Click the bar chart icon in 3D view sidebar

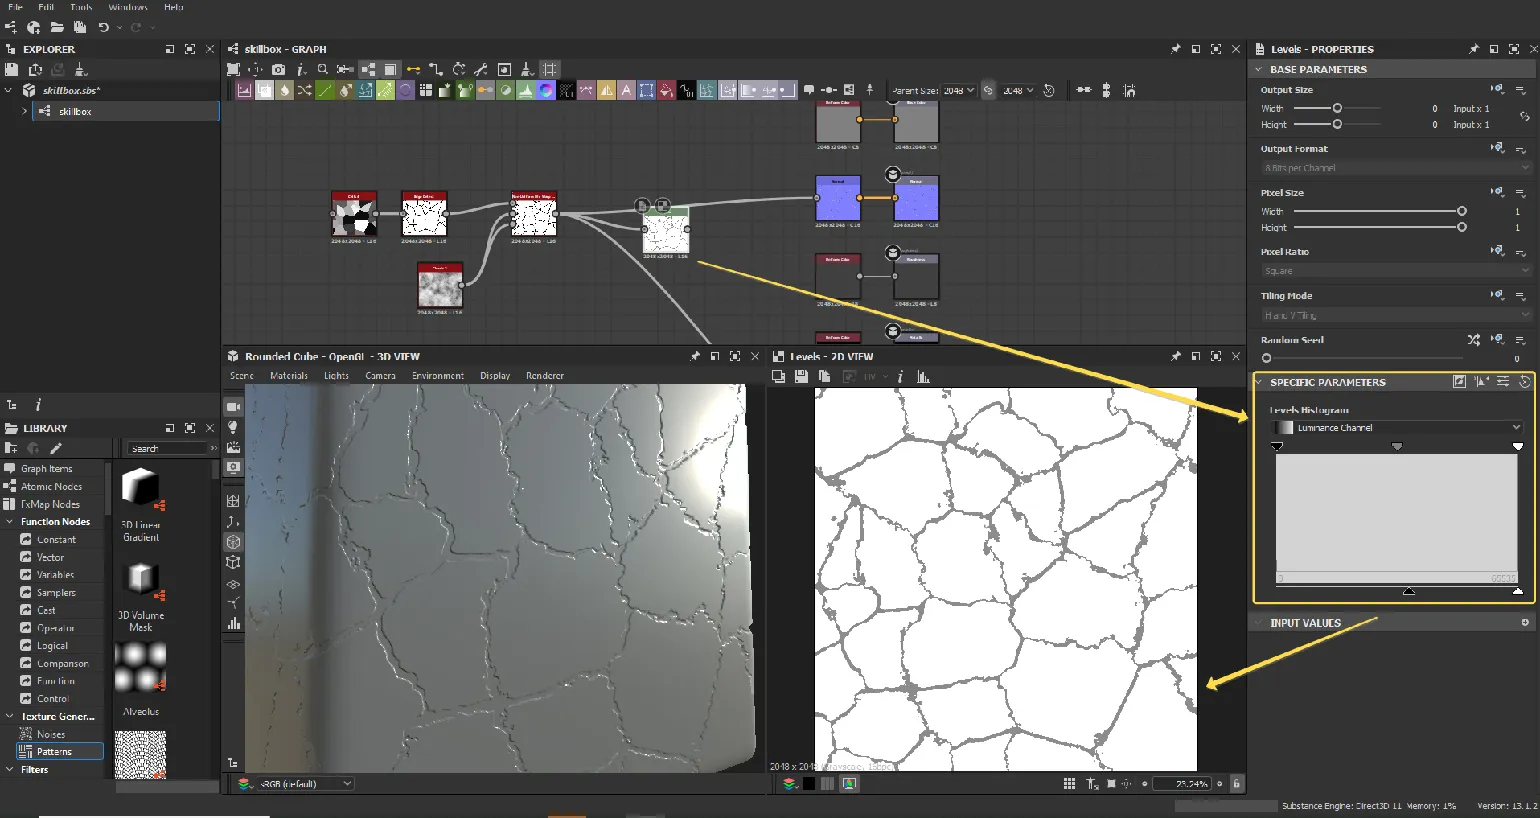point(233,623)
